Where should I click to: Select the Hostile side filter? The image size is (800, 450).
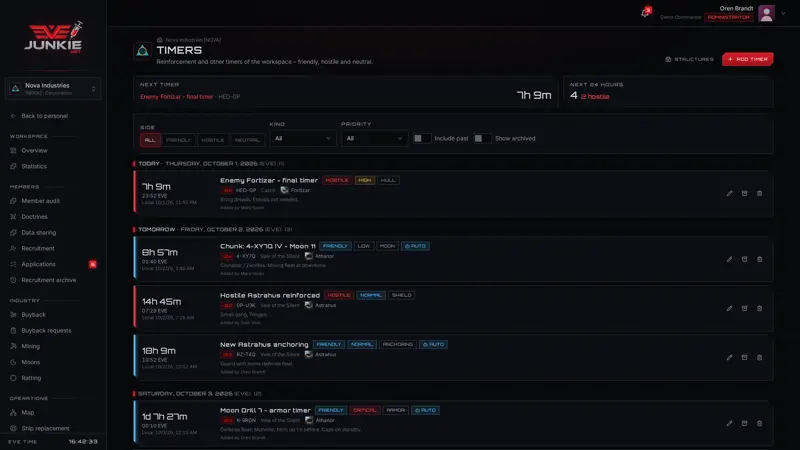point(213,140)
